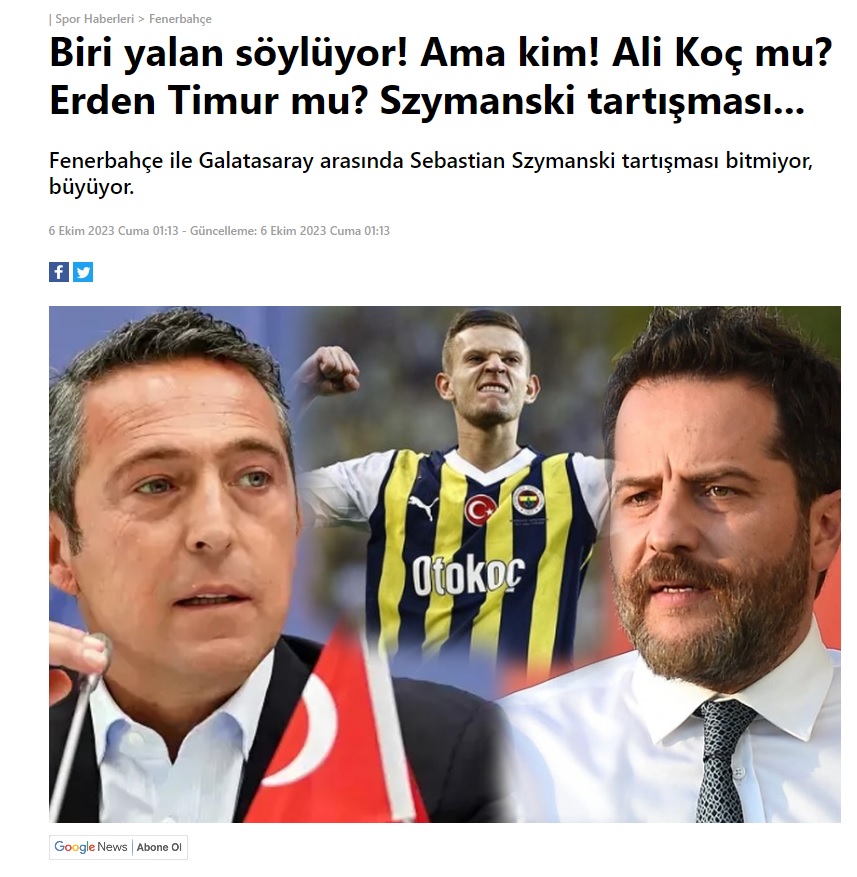This screenshot has width=857, height=877.
Task: Share the article on Twitter
Action: pos(83,272)
